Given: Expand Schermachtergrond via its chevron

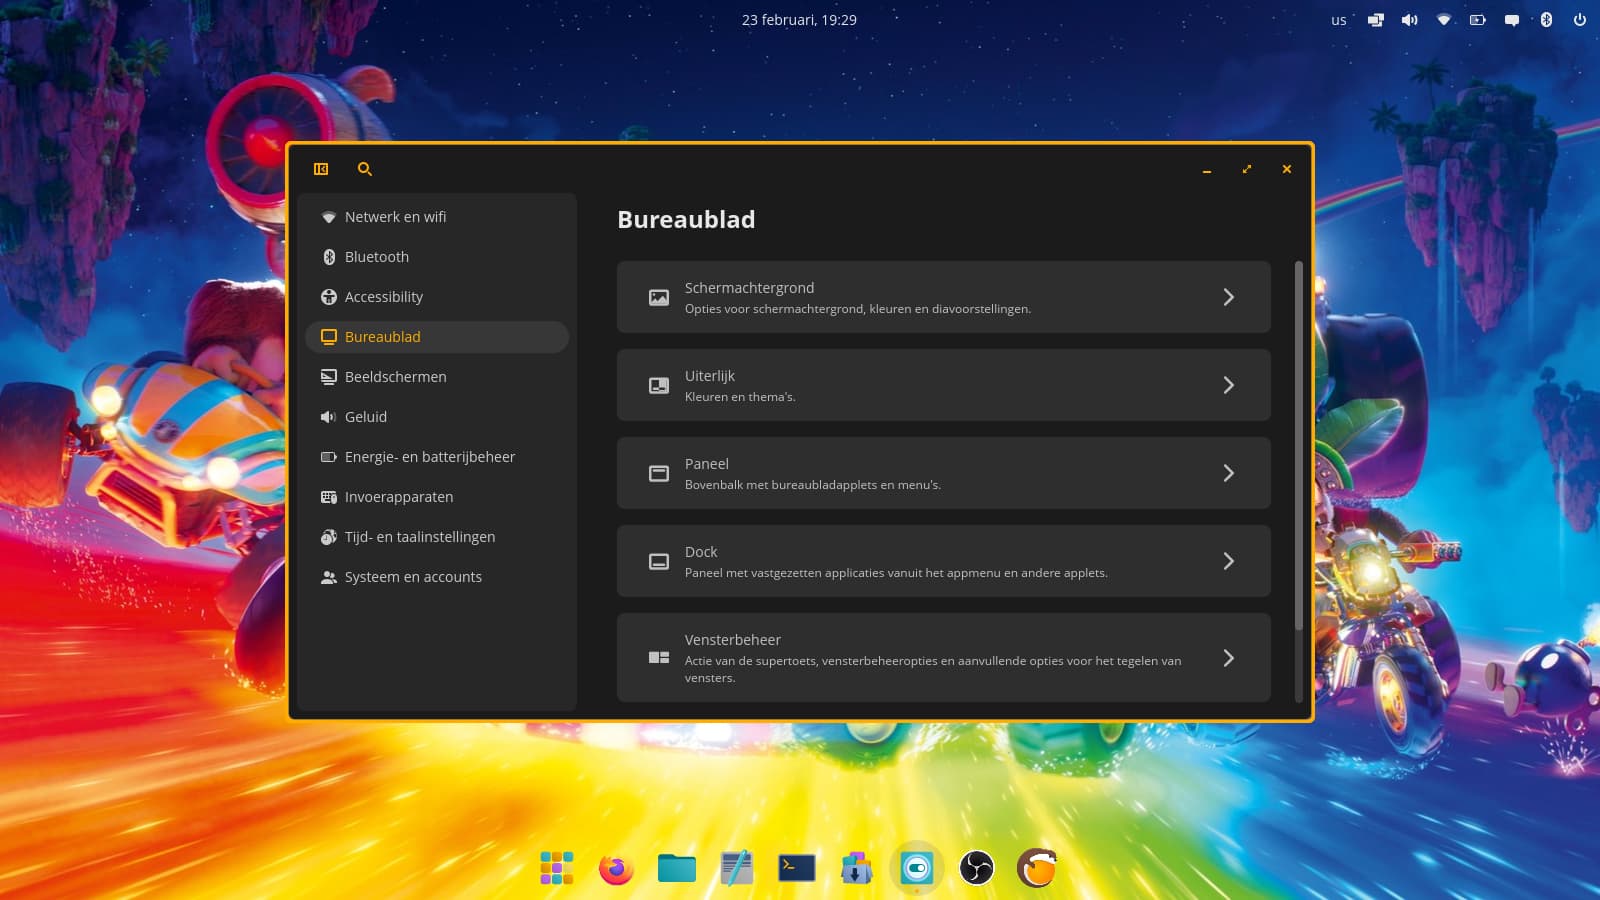Looking at the screenshot, I should [x=1229, y=297].
